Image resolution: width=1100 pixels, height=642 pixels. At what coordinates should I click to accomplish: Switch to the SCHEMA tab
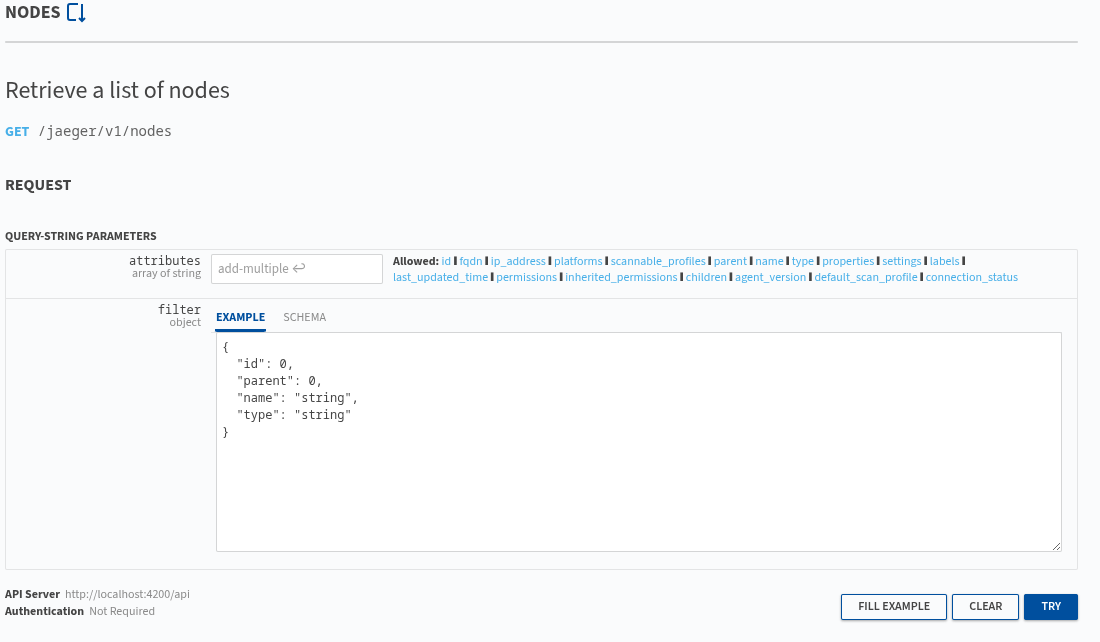tap(304, 317)
